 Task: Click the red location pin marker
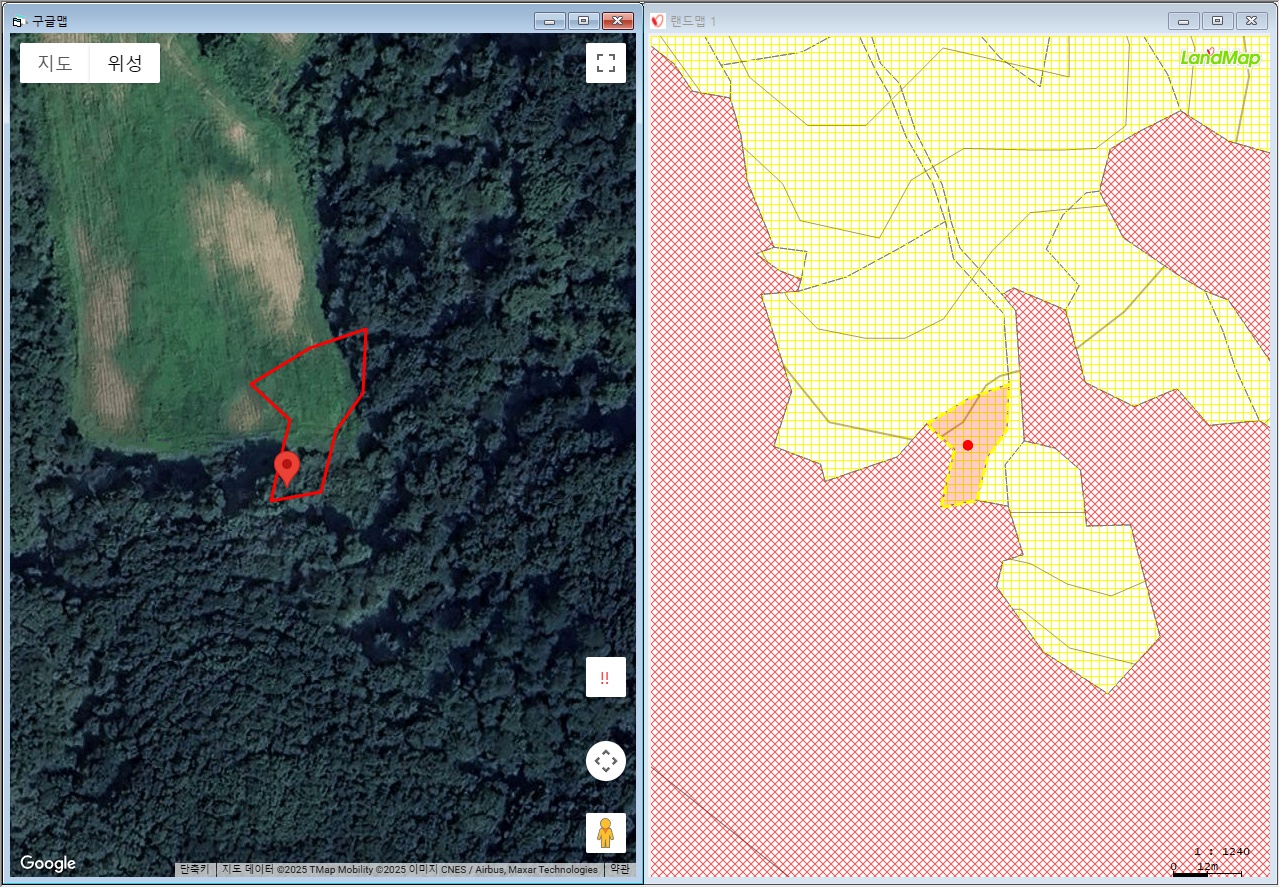point(287,467)
